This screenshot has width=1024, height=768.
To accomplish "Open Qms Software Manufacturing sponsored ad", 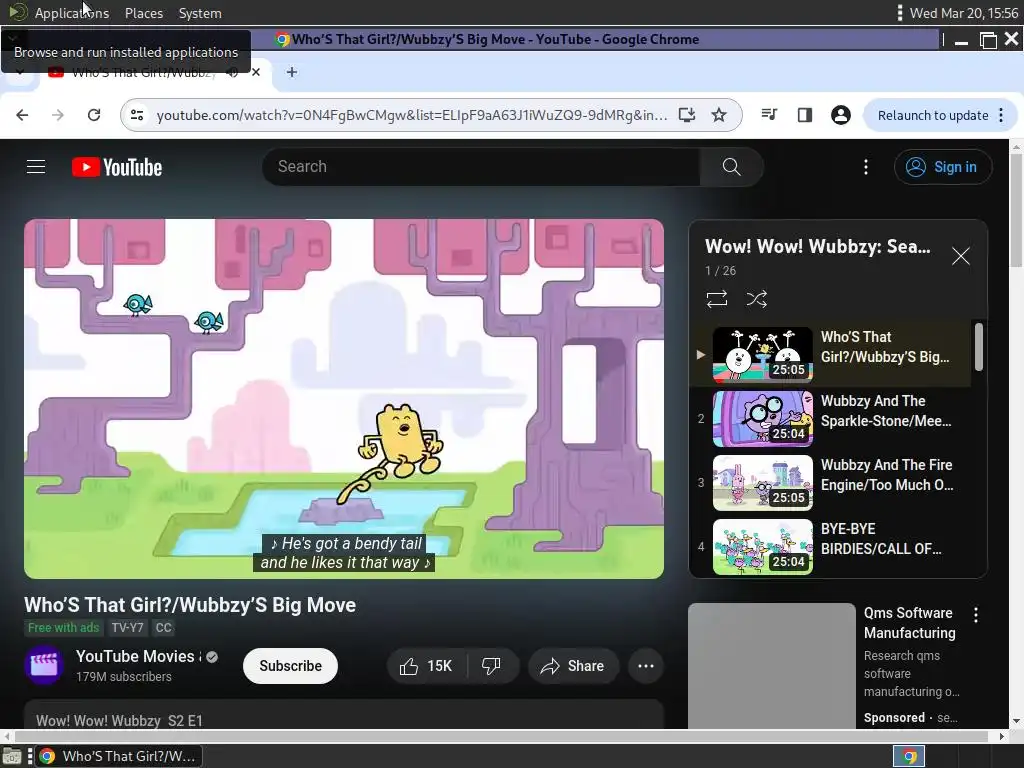I will pos(910,623).
